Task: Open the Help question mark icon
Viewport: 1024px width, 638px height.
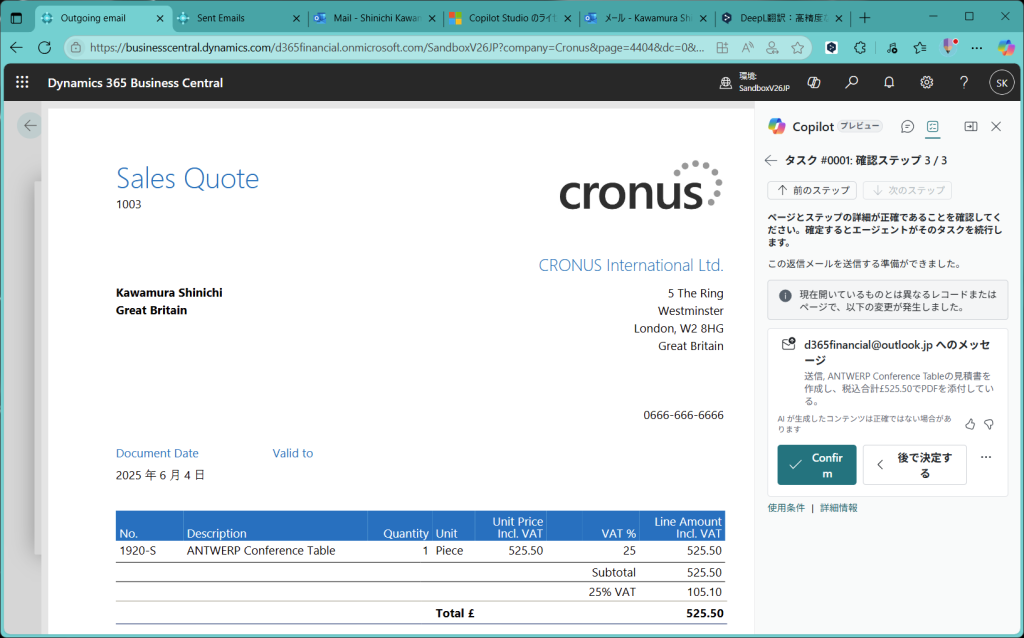Action: (964, 82)
